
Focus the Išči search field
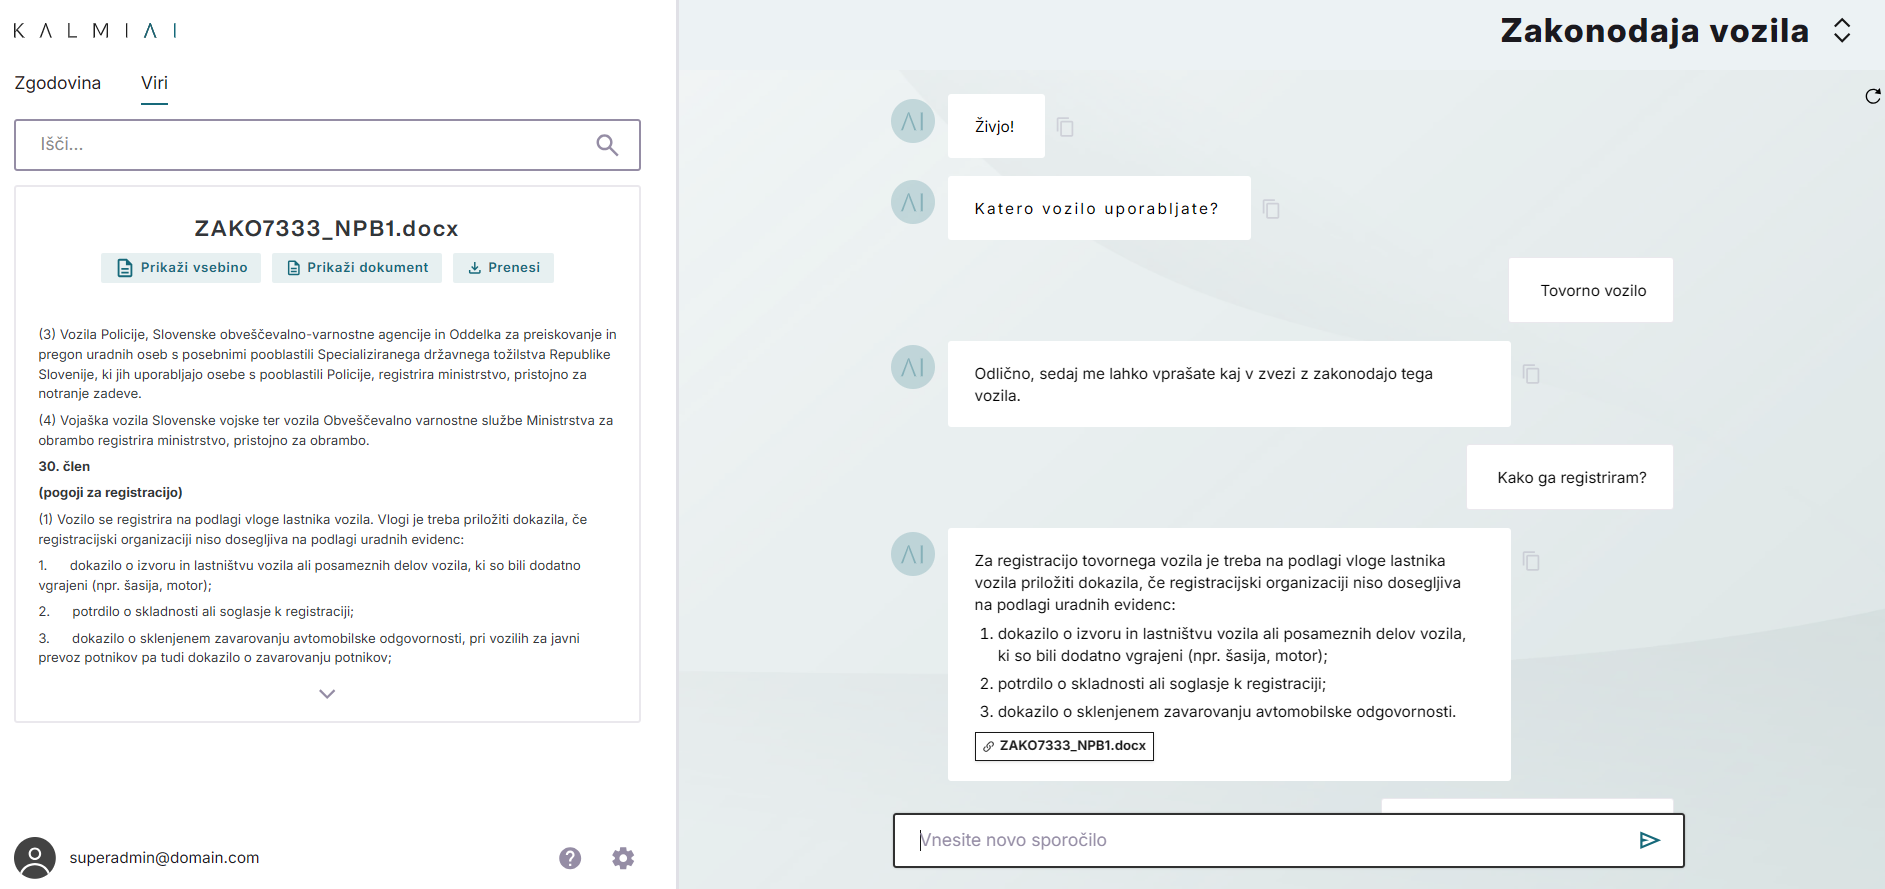click(310, 145)
